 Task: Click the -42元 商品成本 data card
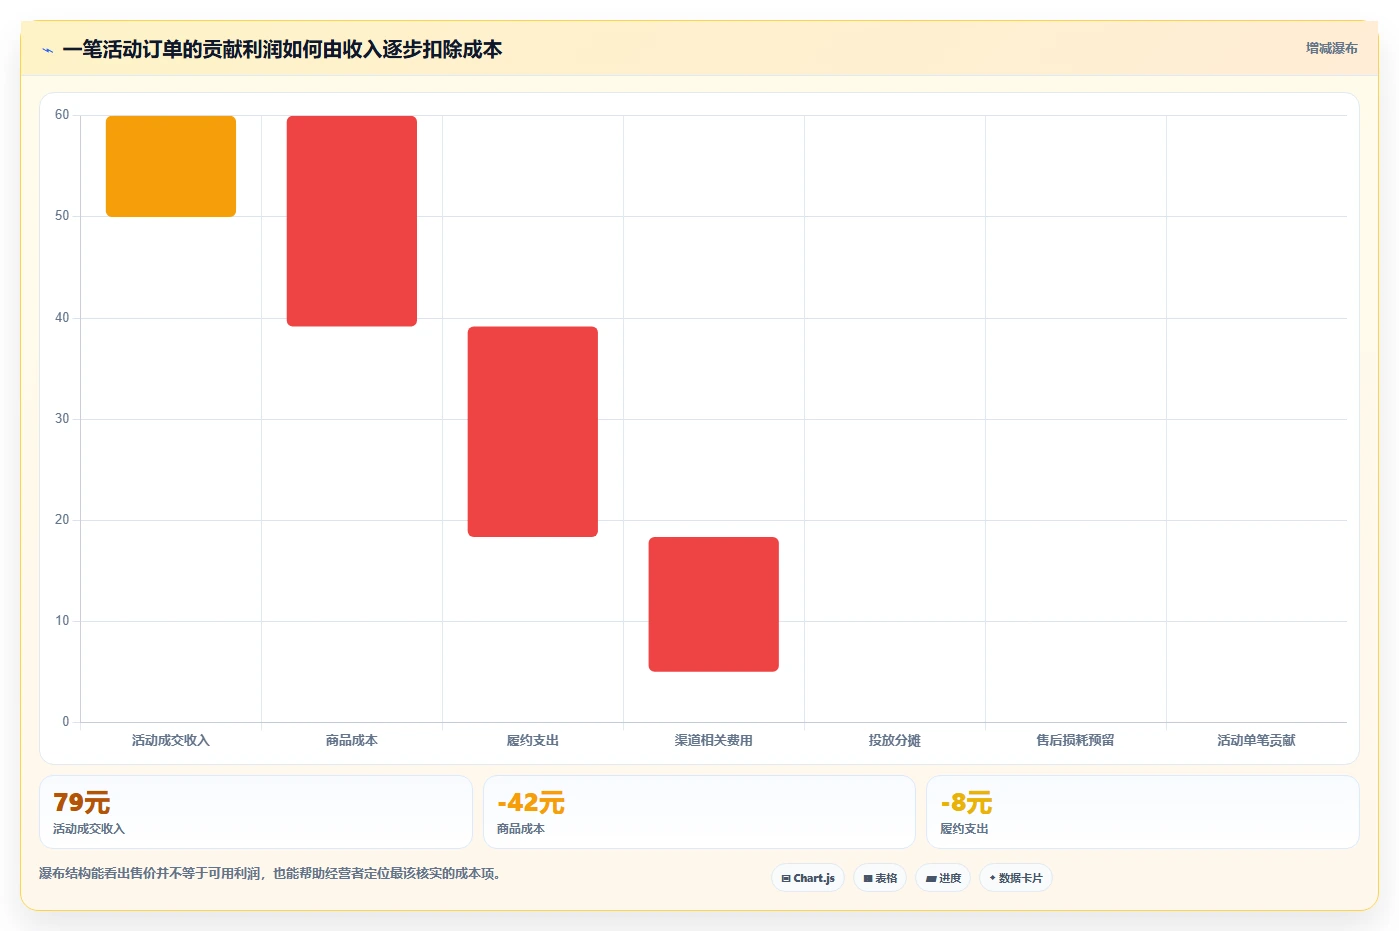[699, 812]
